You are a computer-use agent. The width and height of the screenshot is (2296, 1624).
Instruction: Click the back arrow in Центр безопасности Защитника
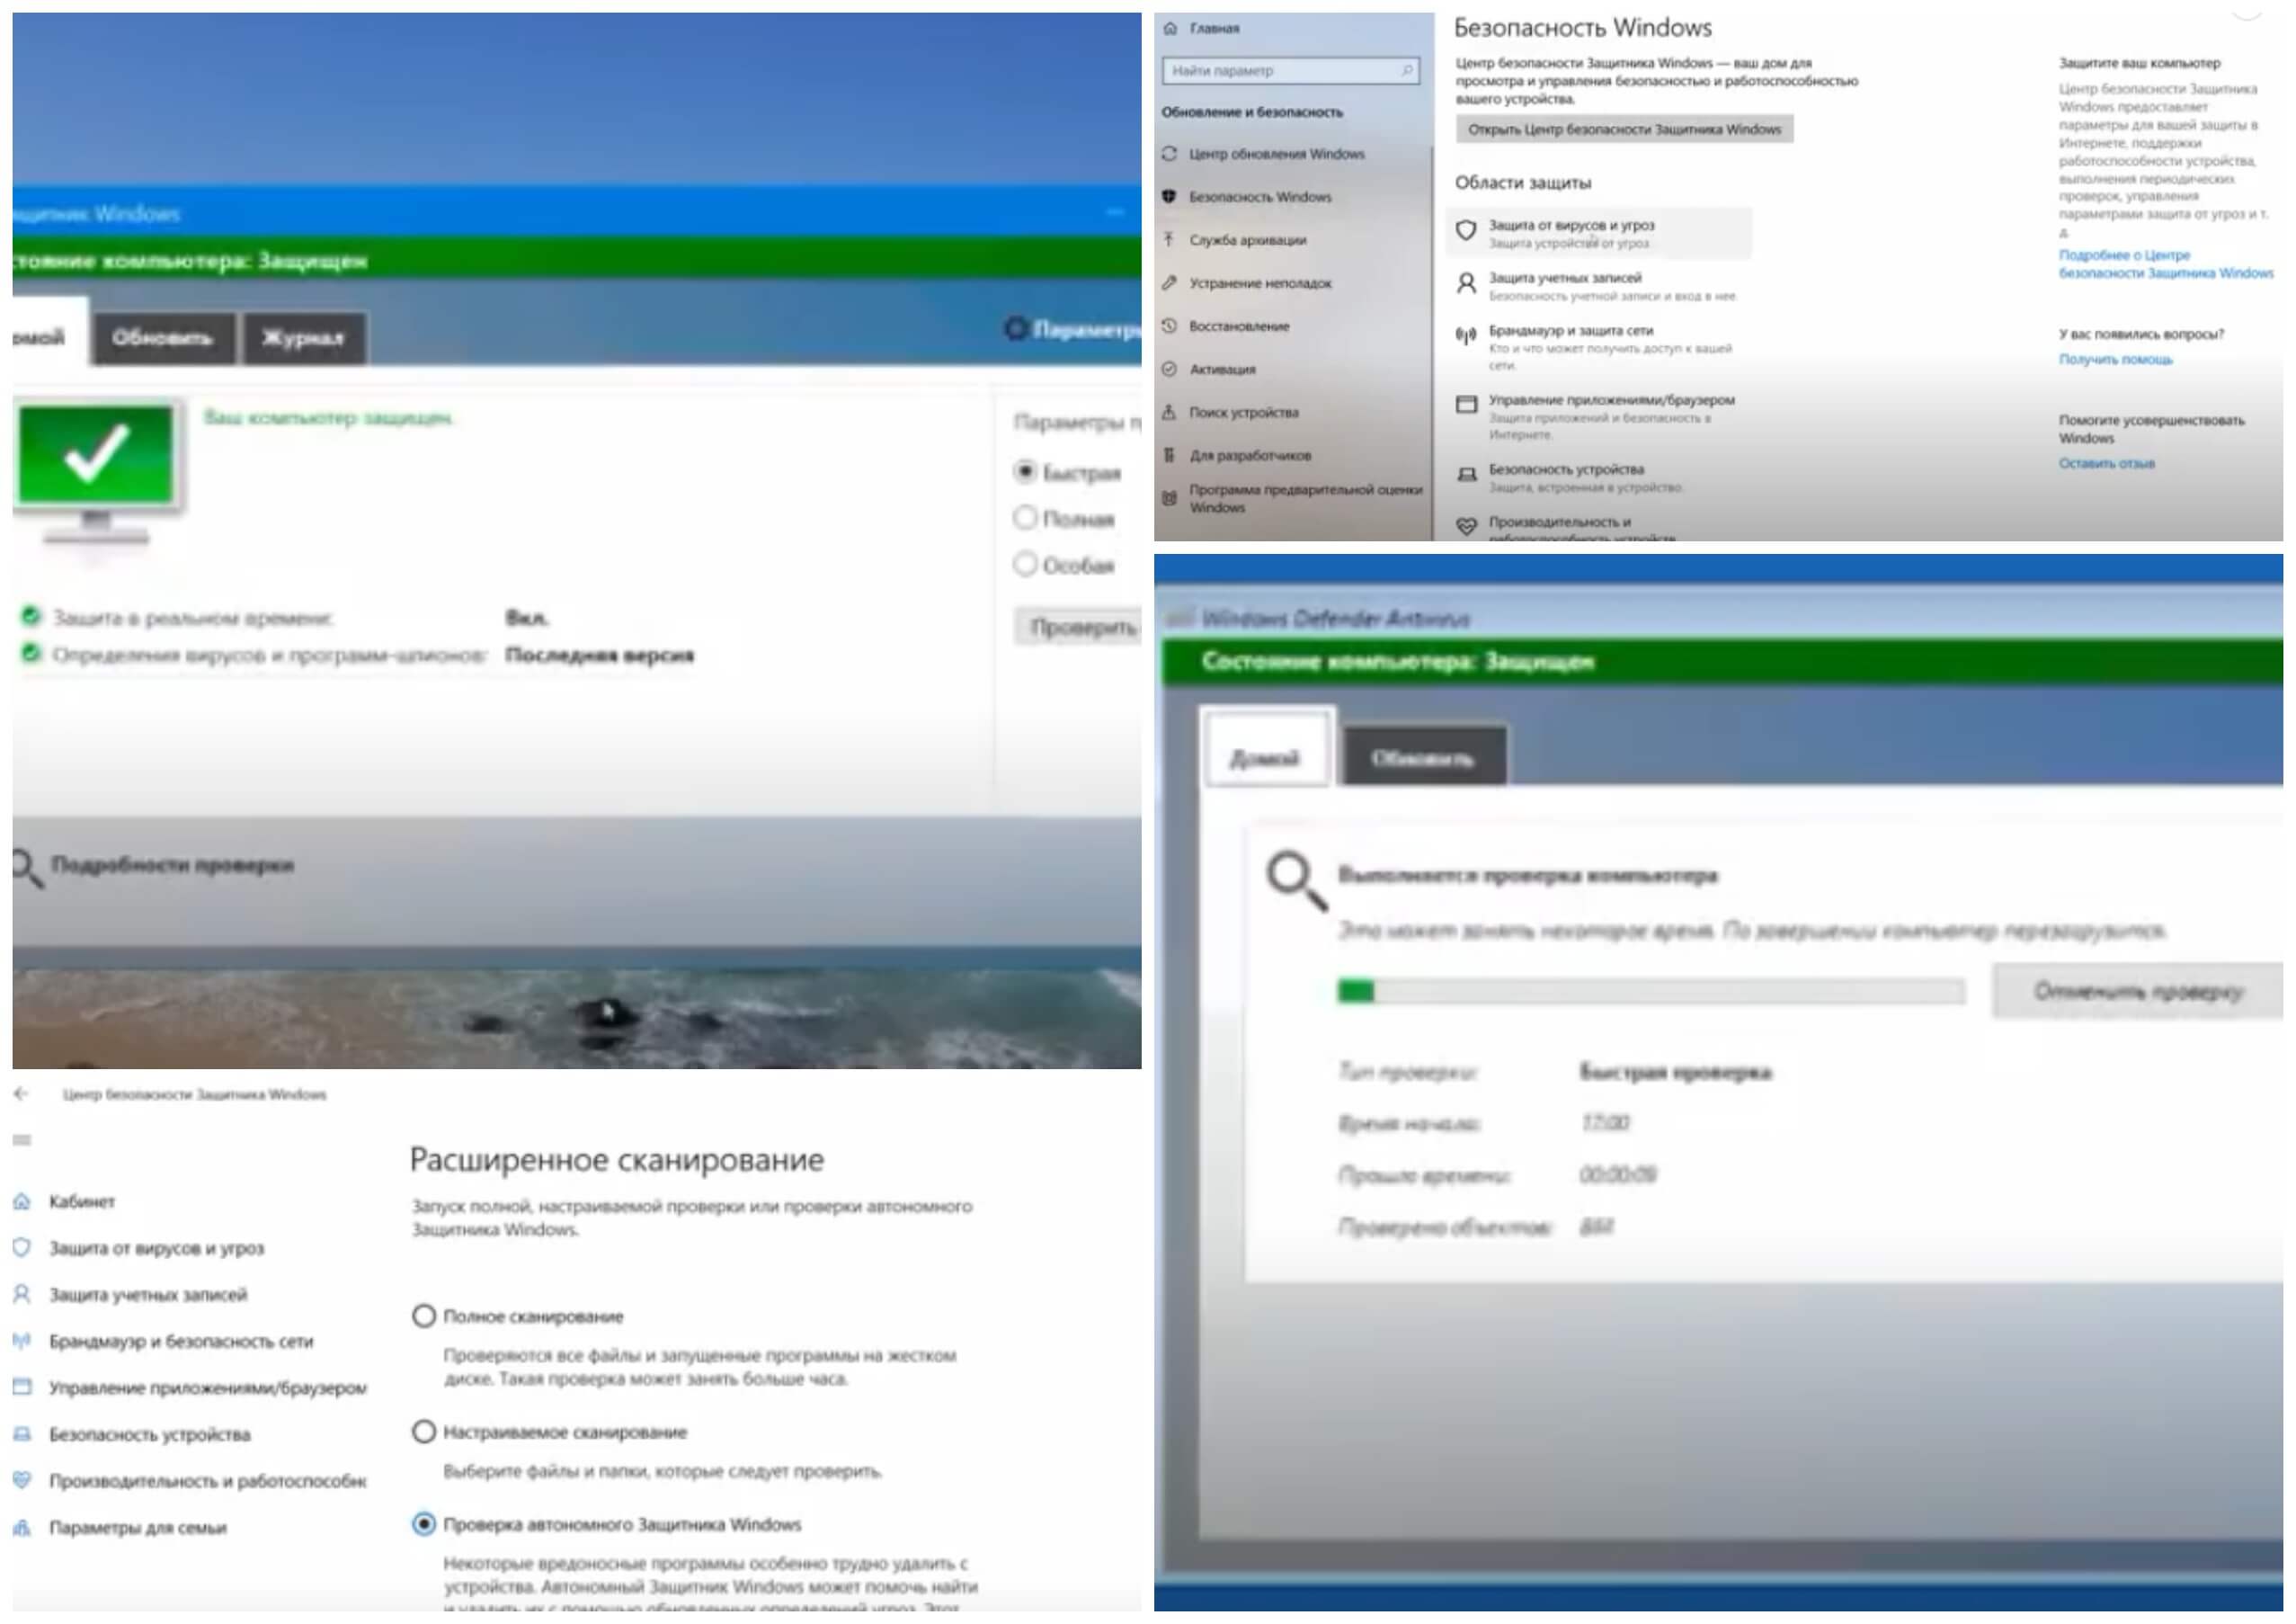21,1094
